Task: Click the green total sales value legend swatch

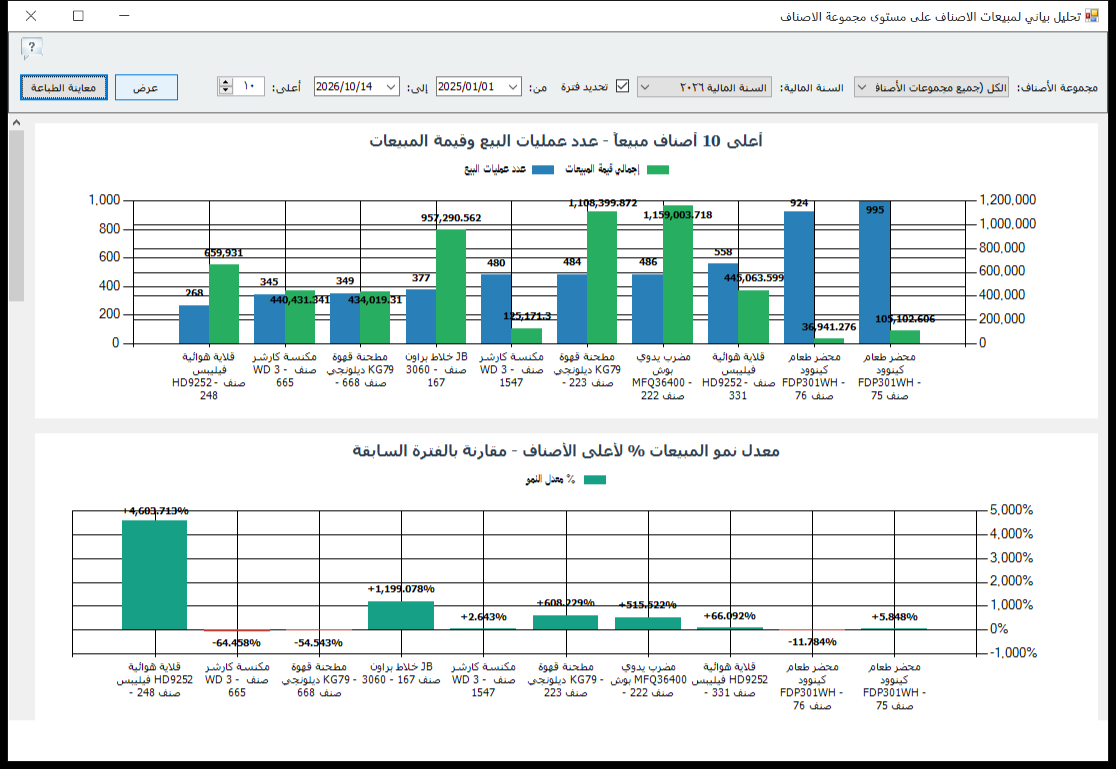Action: pos(658,169)
